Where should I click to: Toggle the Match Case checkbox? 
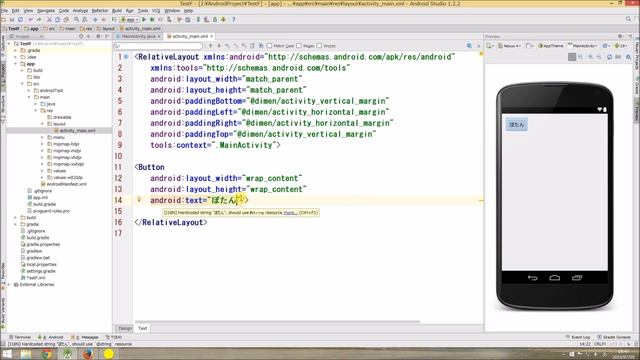click(269, 46)
